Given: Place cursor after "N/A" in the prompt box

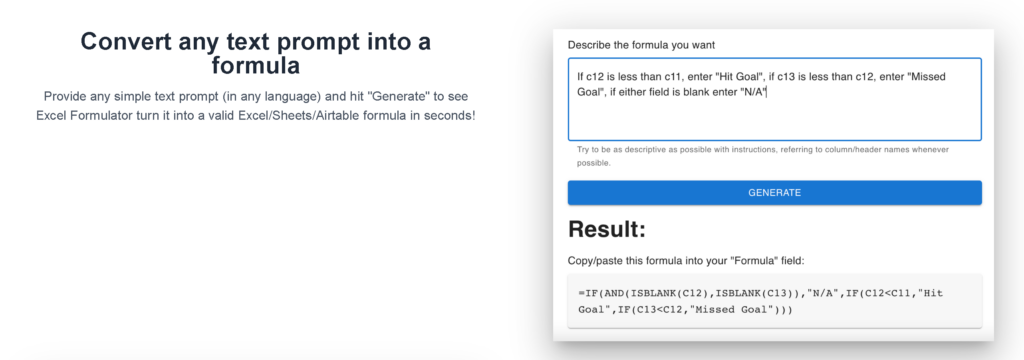Looking at the screenshot, I should tap(766, 92).
